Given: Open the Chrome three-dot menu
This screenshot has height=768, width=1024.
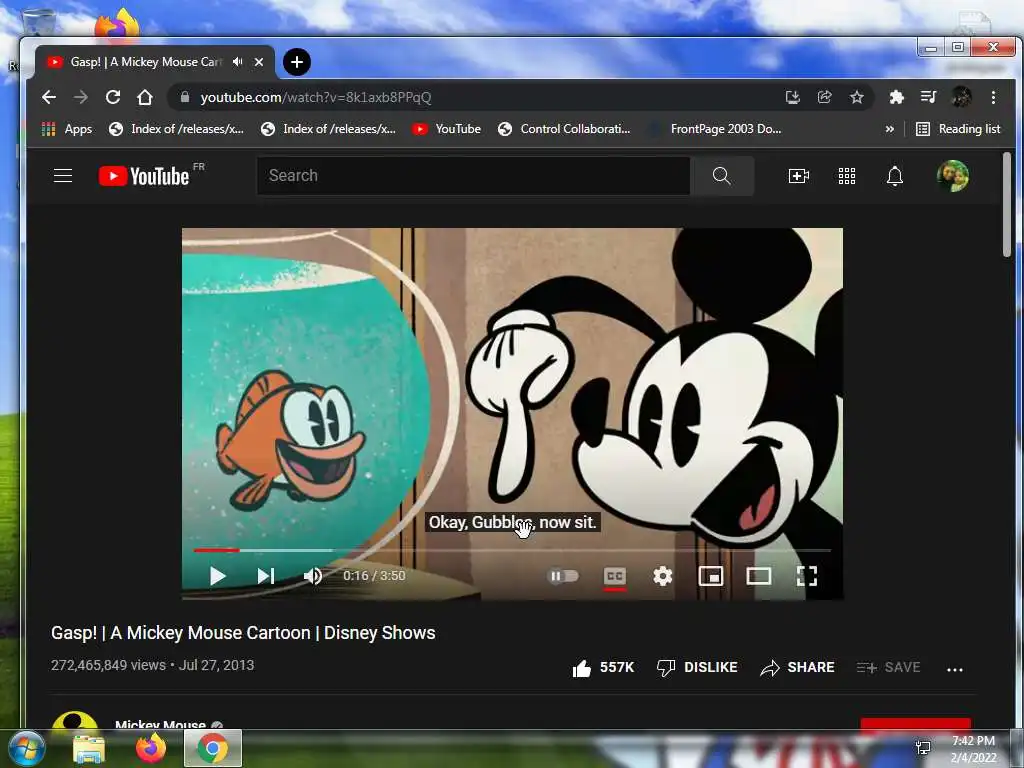Looking at the screenshot, I should pos(993,97).
